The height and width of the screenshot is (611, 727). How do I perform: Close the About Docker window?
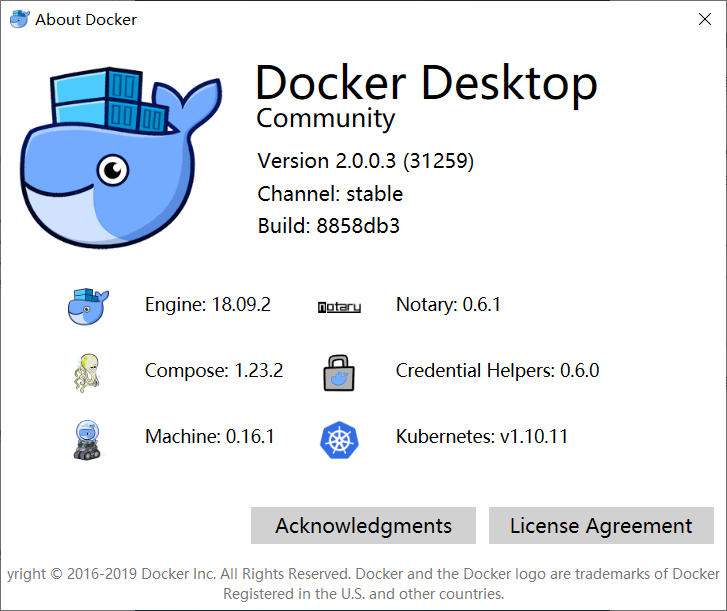(x=705, y=19)
